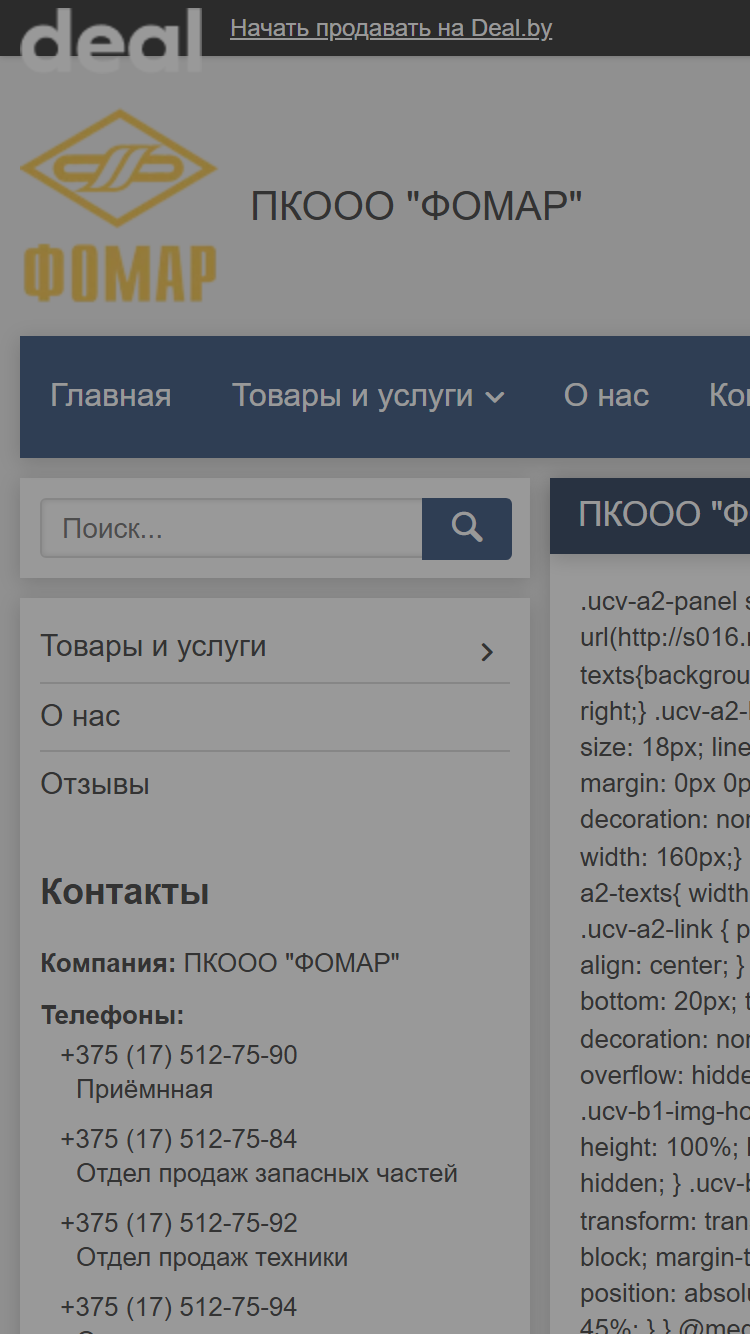Open Отзывы in the sidebar list
The height and width of the screenshot is (1334, 750).
coord(95,784)
